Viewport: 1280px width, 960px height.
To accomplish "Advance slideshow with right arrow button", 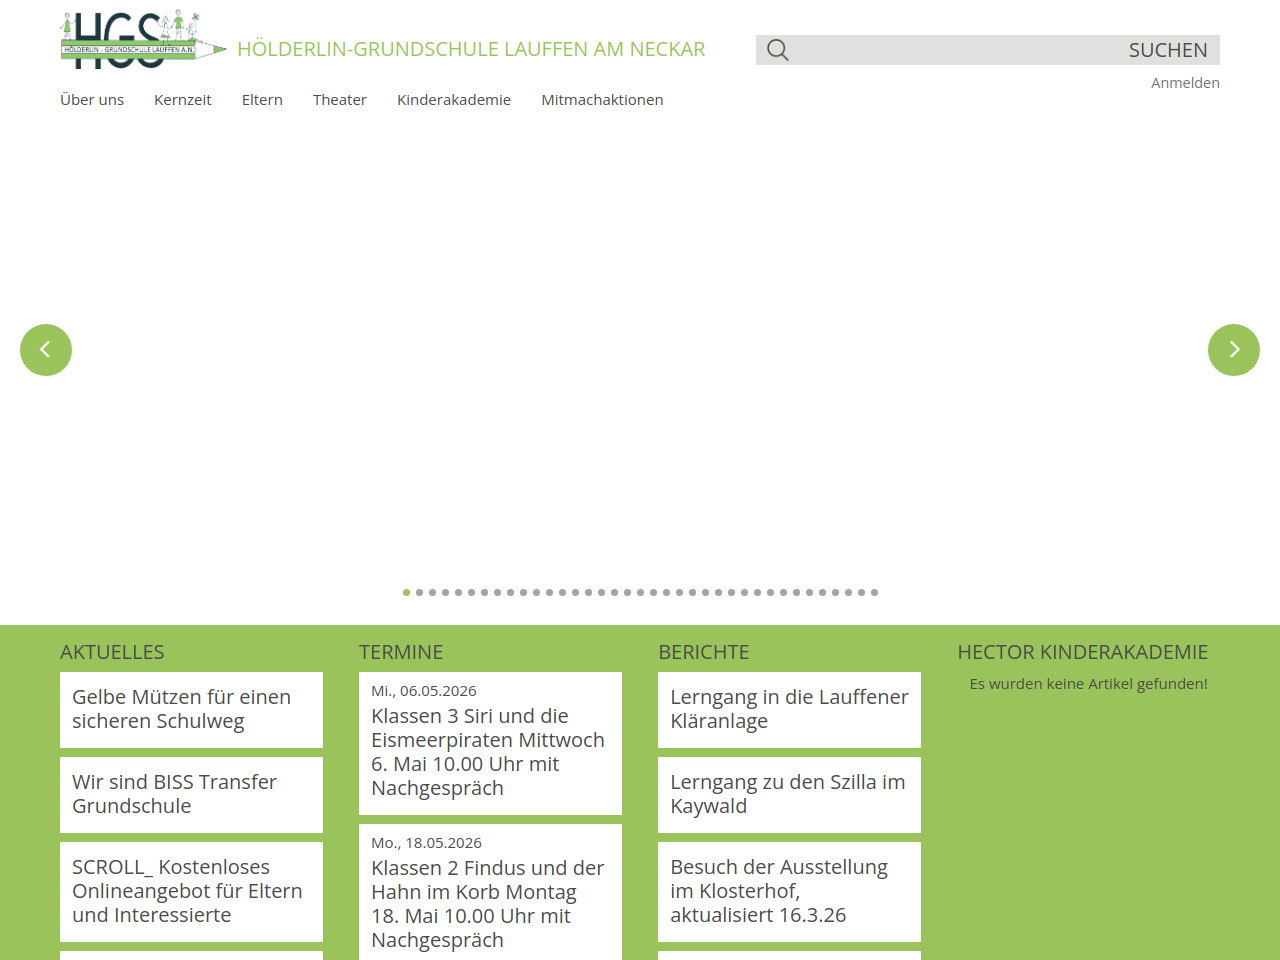I will pos(1233,350).
